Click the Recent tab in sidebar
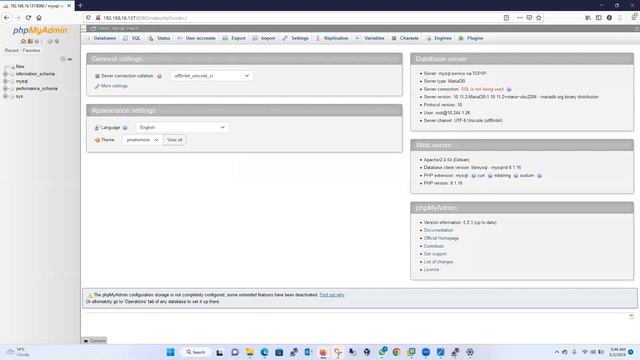Image resolution: width=640 pixels, height=360 pixels. pyautogui.click(x=11, y=50)
